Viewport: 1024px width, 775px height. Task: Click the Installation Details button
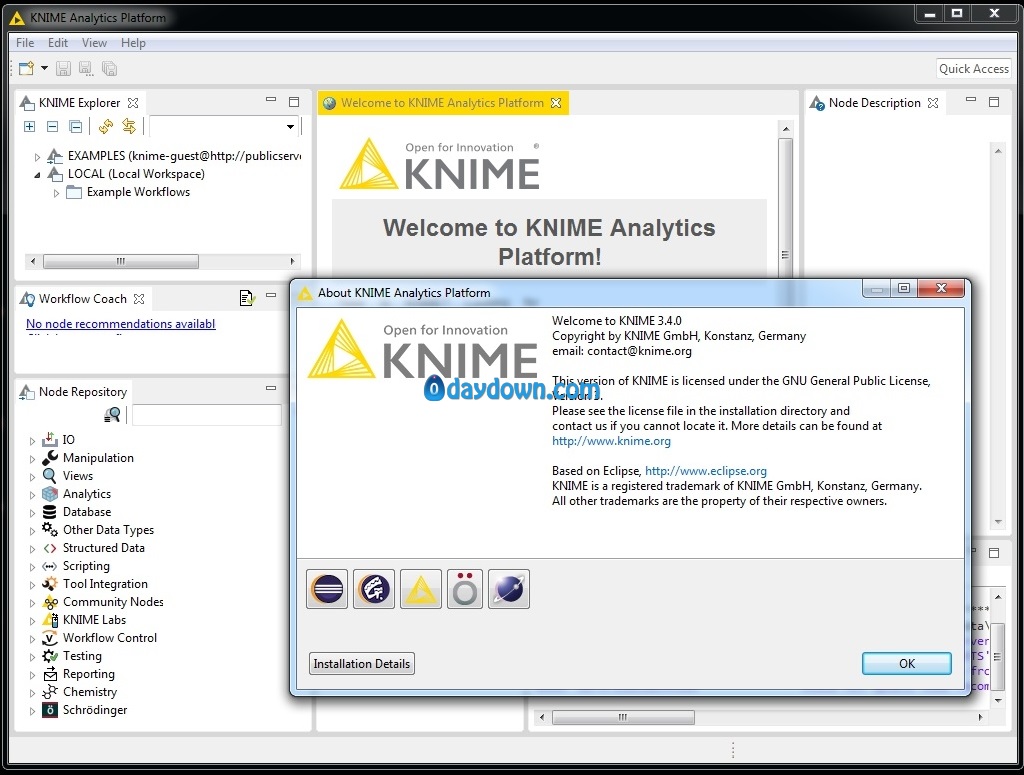click(x=362, y=663)
